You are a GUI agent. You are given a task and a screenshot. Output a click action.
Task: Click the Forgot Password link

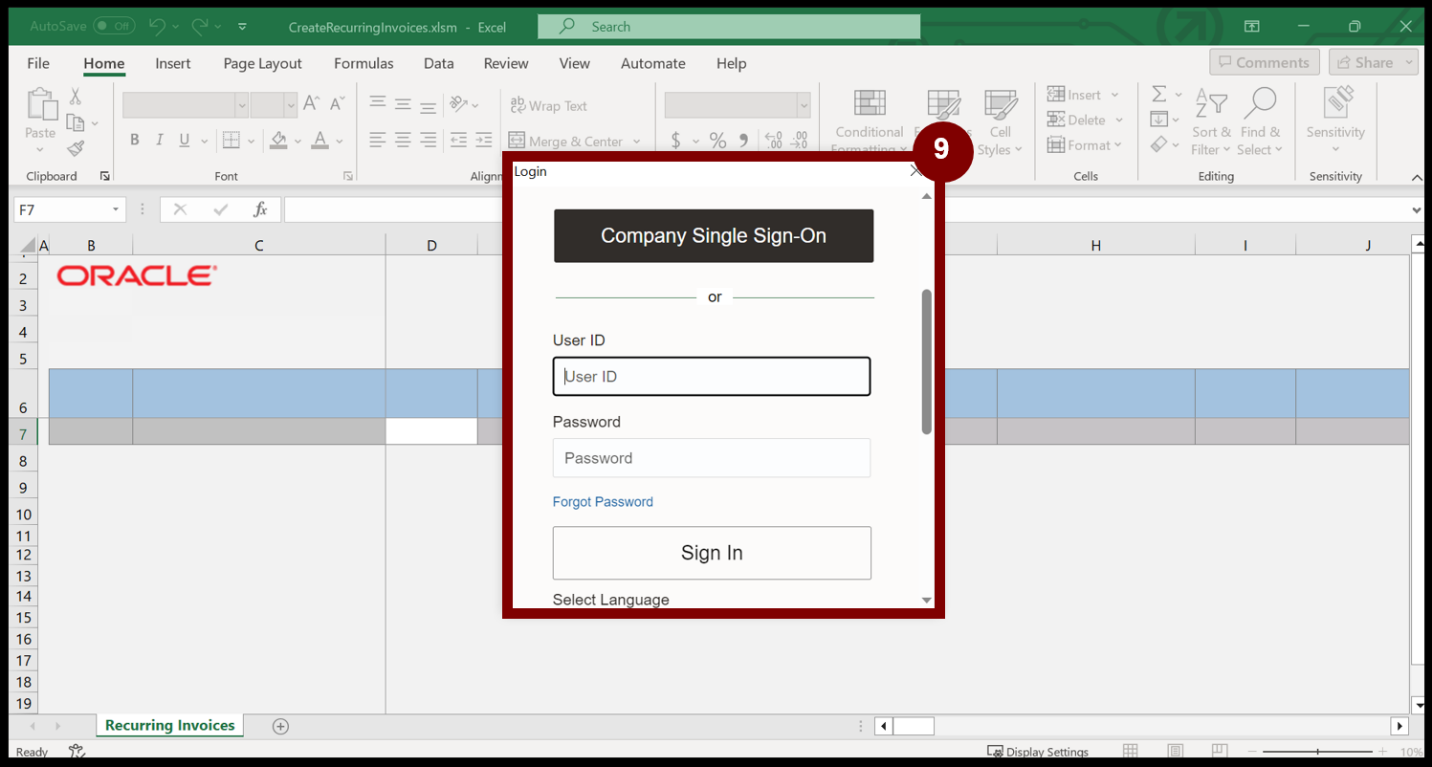click(603, 502)
